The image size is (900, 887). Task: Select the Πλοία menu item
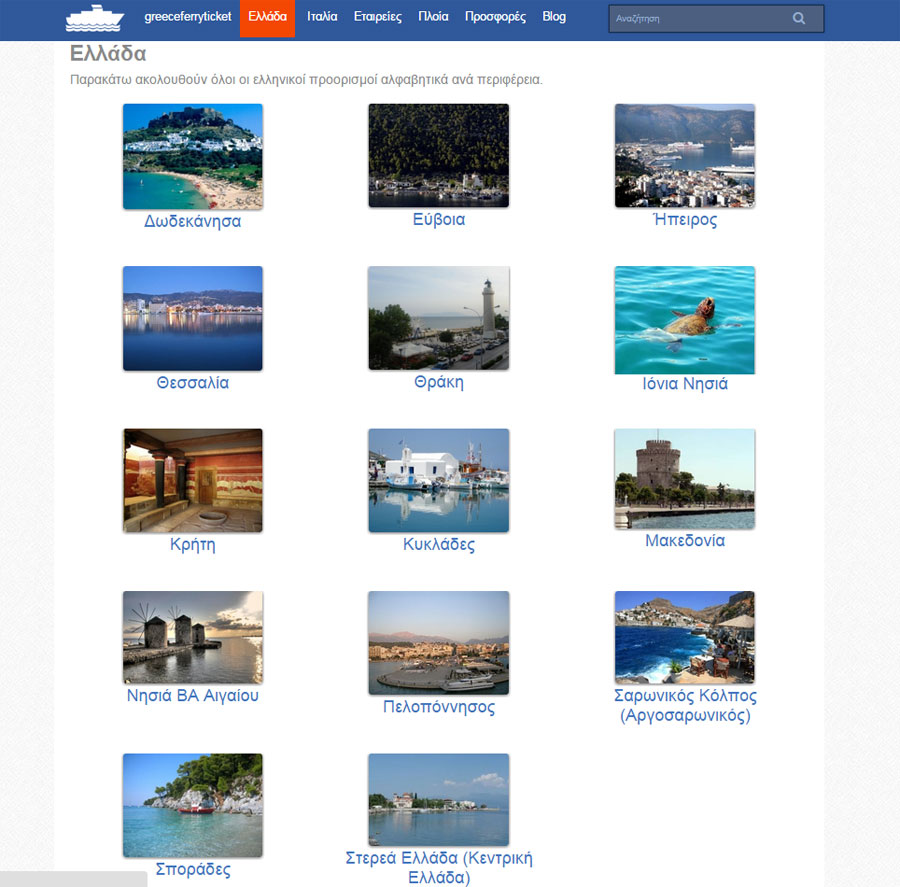433,17
